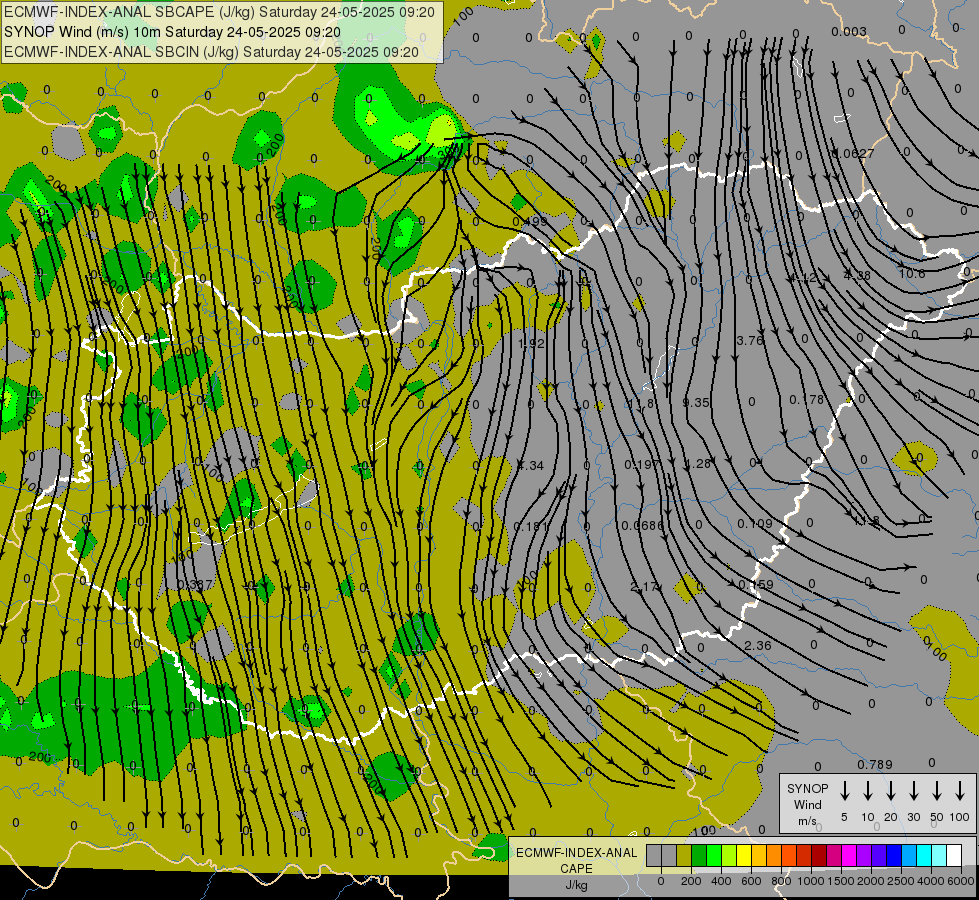The height and width of the screenshot is (900, 979).
Task: Click the 2.36 value on the map
Action: click(x=758, y=645)
